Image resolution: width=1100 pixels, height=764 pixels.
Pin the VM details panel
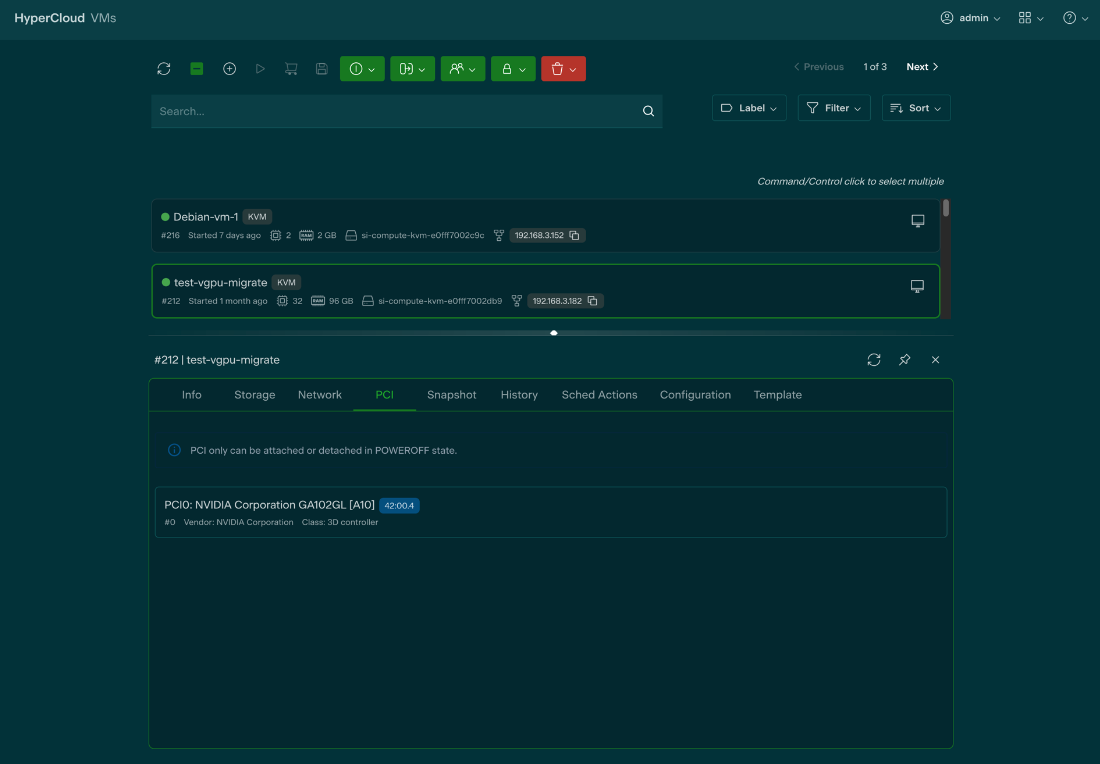point(904,360)
